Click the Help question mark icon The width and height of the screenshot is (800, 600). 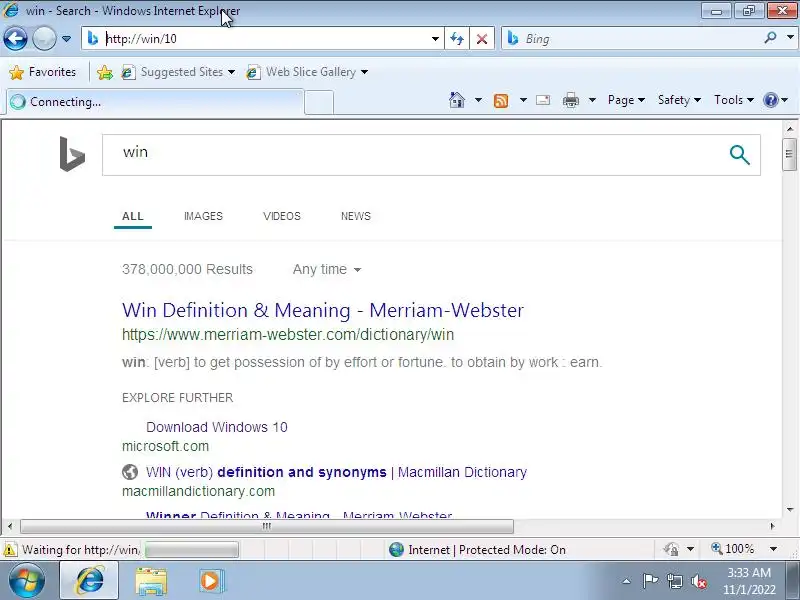770,100
